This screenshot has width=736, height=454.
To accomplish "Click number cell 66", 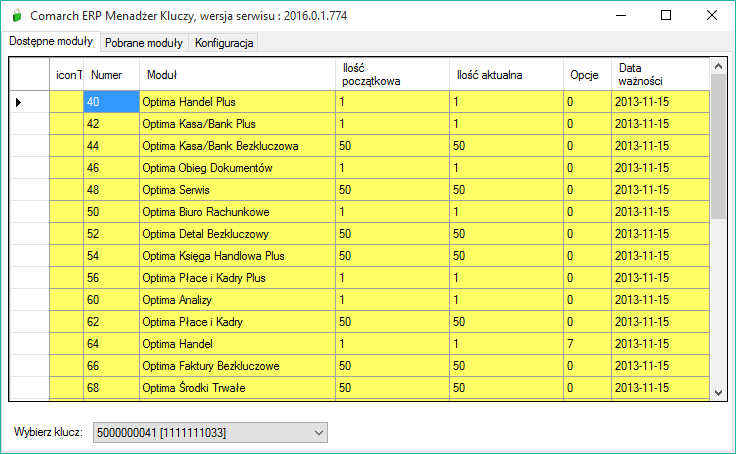I will pos(111,366).
